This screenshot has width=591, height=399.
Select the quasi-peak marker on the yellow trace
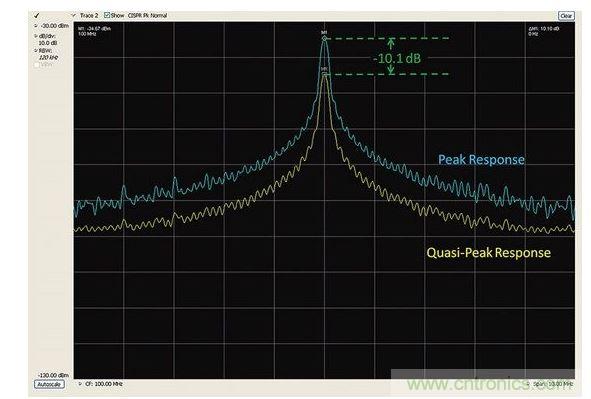coord(324,74)
